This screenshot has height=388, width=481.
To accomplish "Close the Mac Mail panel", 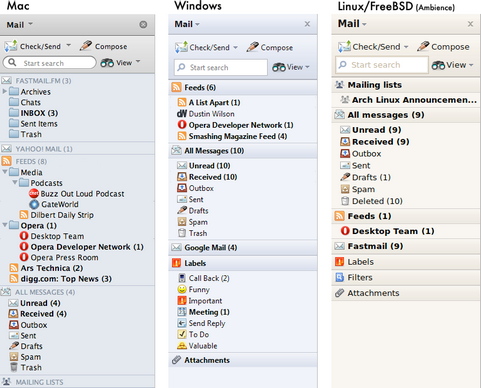I will coord(143,24).
